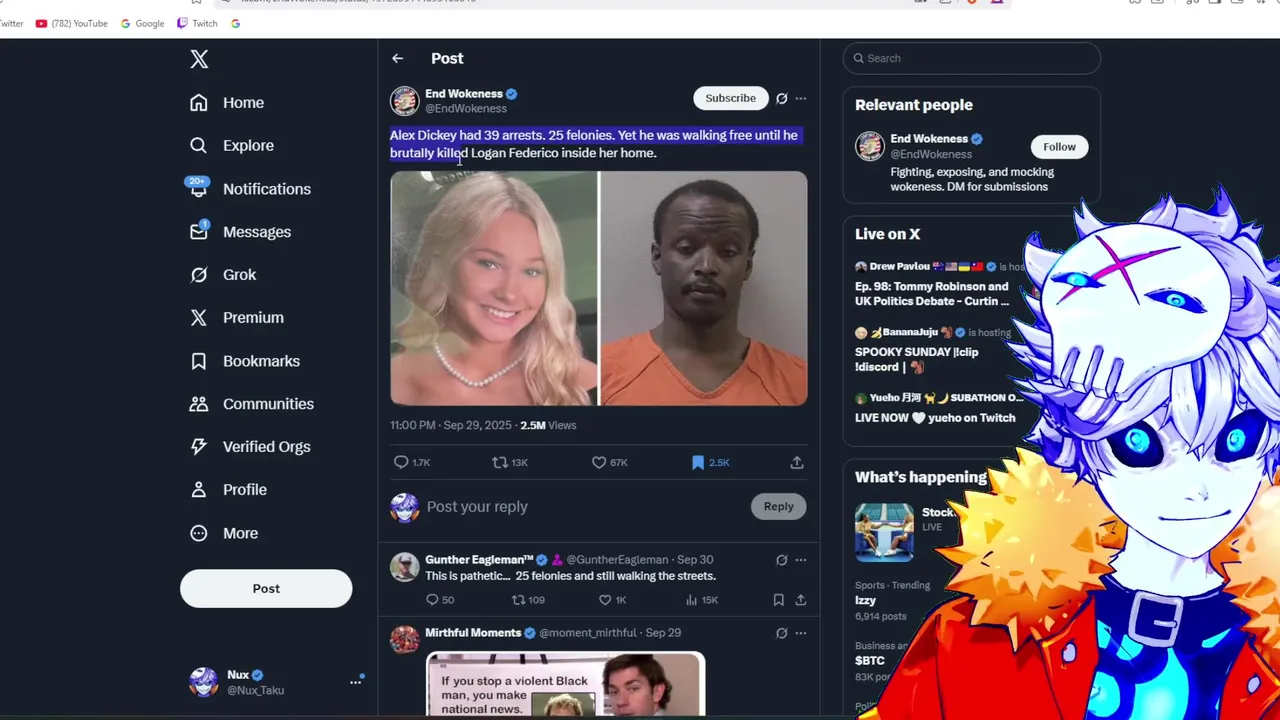This screenshot has width=1280, height=720.
Task: Open man's mugshot photo
Action: click(x=703, y=288)
